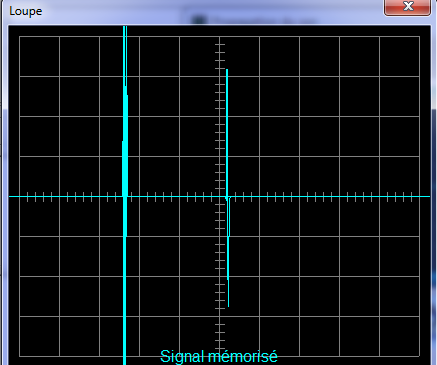
Task: Click the positive cyan pulse right of center axis
Action: pos(227,133)
